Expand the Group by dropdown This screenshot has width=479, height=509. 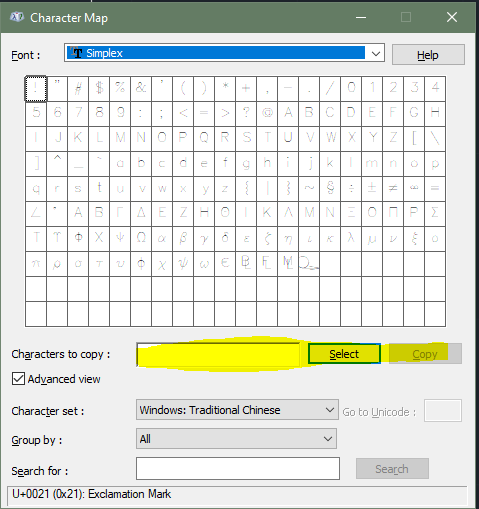click(x=236, y=439)
